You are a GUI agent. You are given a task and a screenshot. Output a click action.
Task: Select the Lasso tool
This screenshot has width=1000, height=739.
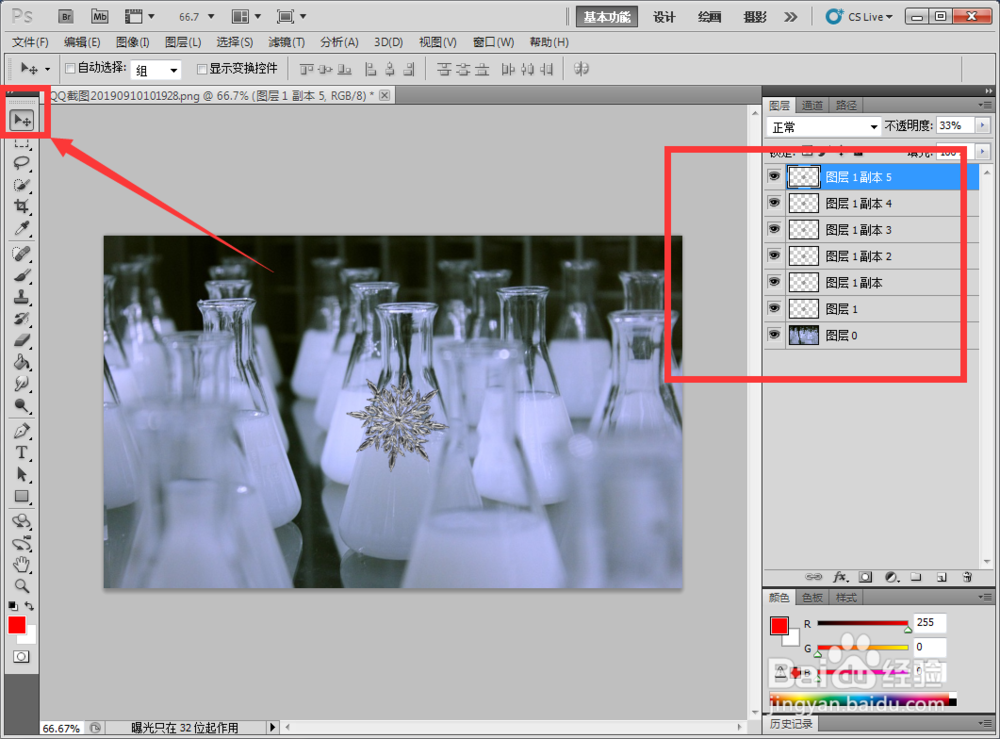pyautogui.click(x=22, y=160)
